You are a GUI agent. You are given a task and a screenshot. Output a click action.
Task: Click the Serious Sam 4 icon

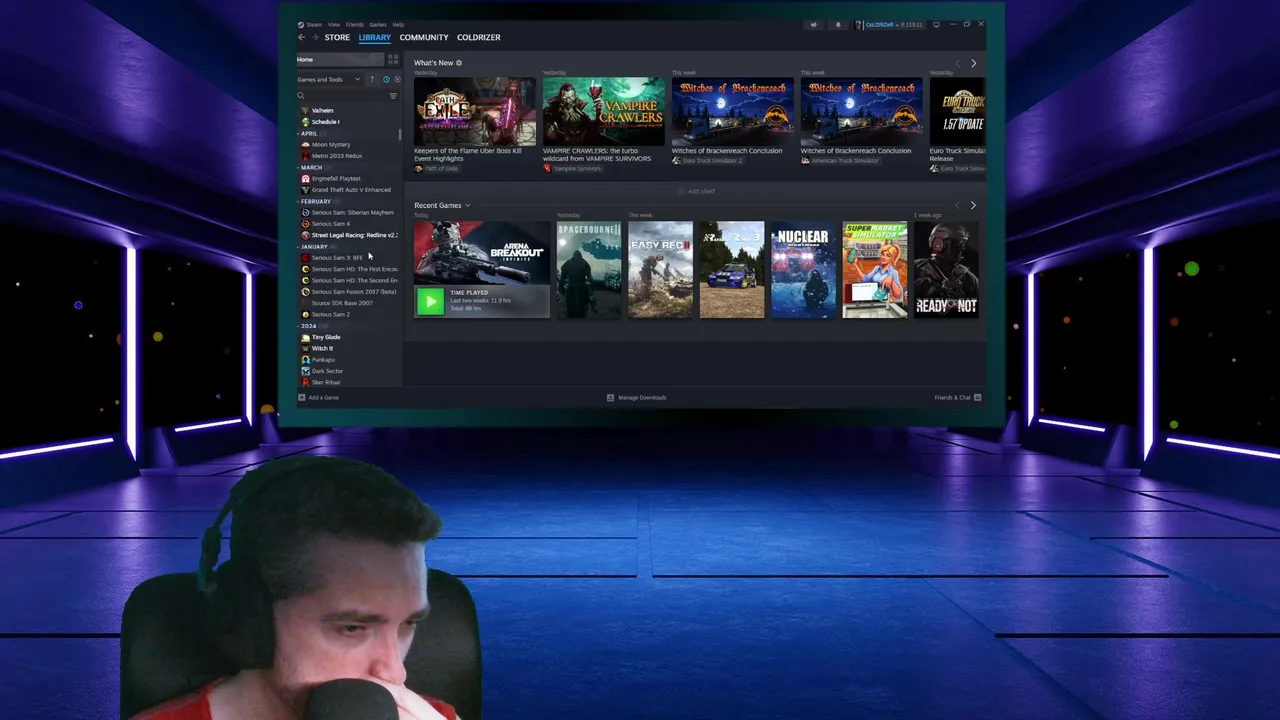coord(306,224)
